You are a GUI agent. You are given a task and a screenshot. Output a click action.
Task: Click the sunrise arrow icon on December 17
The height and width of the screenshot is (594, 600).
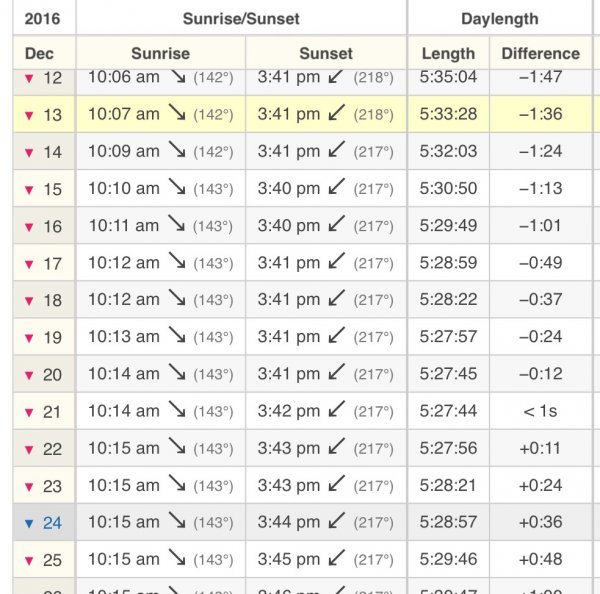tap(177, 262)
